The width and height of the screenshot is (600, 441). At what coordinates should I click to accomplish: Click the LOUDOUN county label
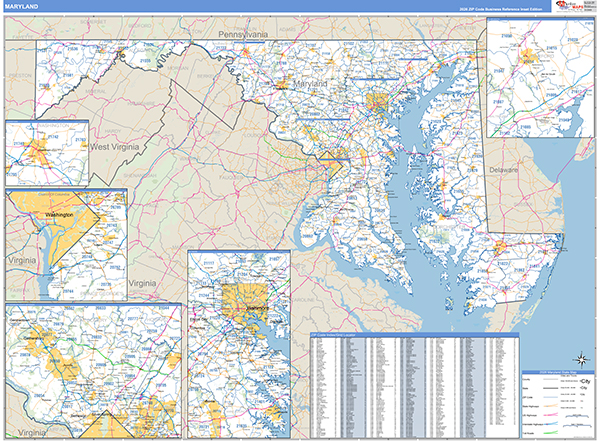[252, 136]
